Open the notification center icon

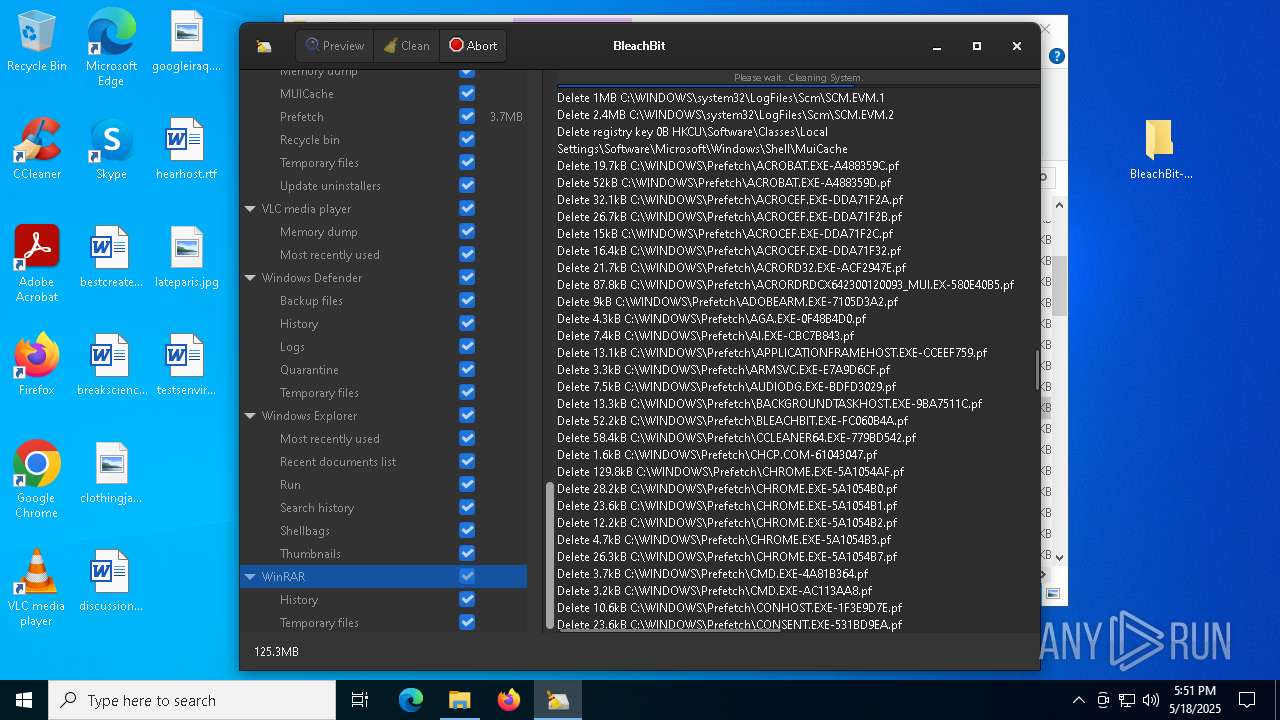pyautogui.click(x=1247, y=700)
